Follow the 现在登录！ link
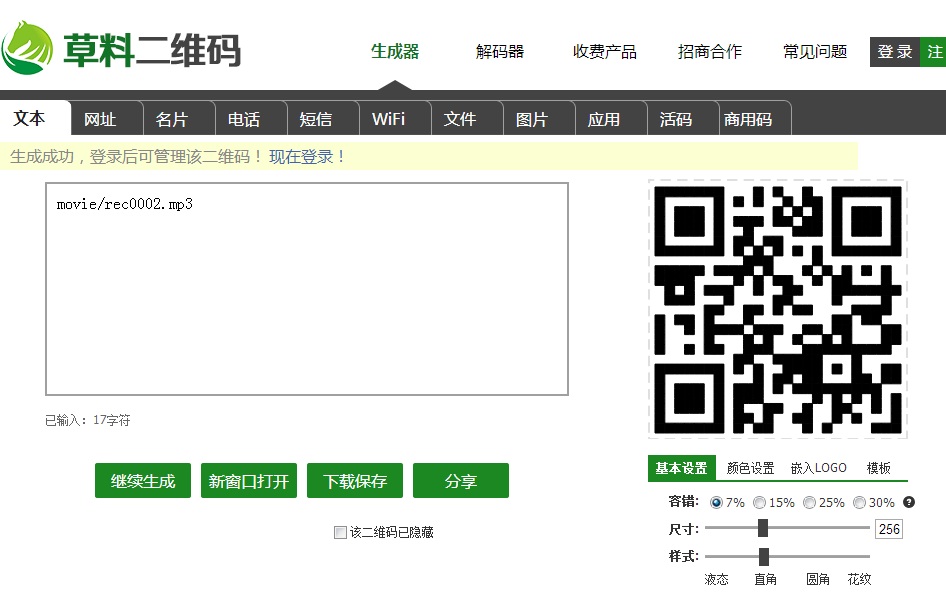Viewport: 946px width, 600px height. click(x=307, y=157)
